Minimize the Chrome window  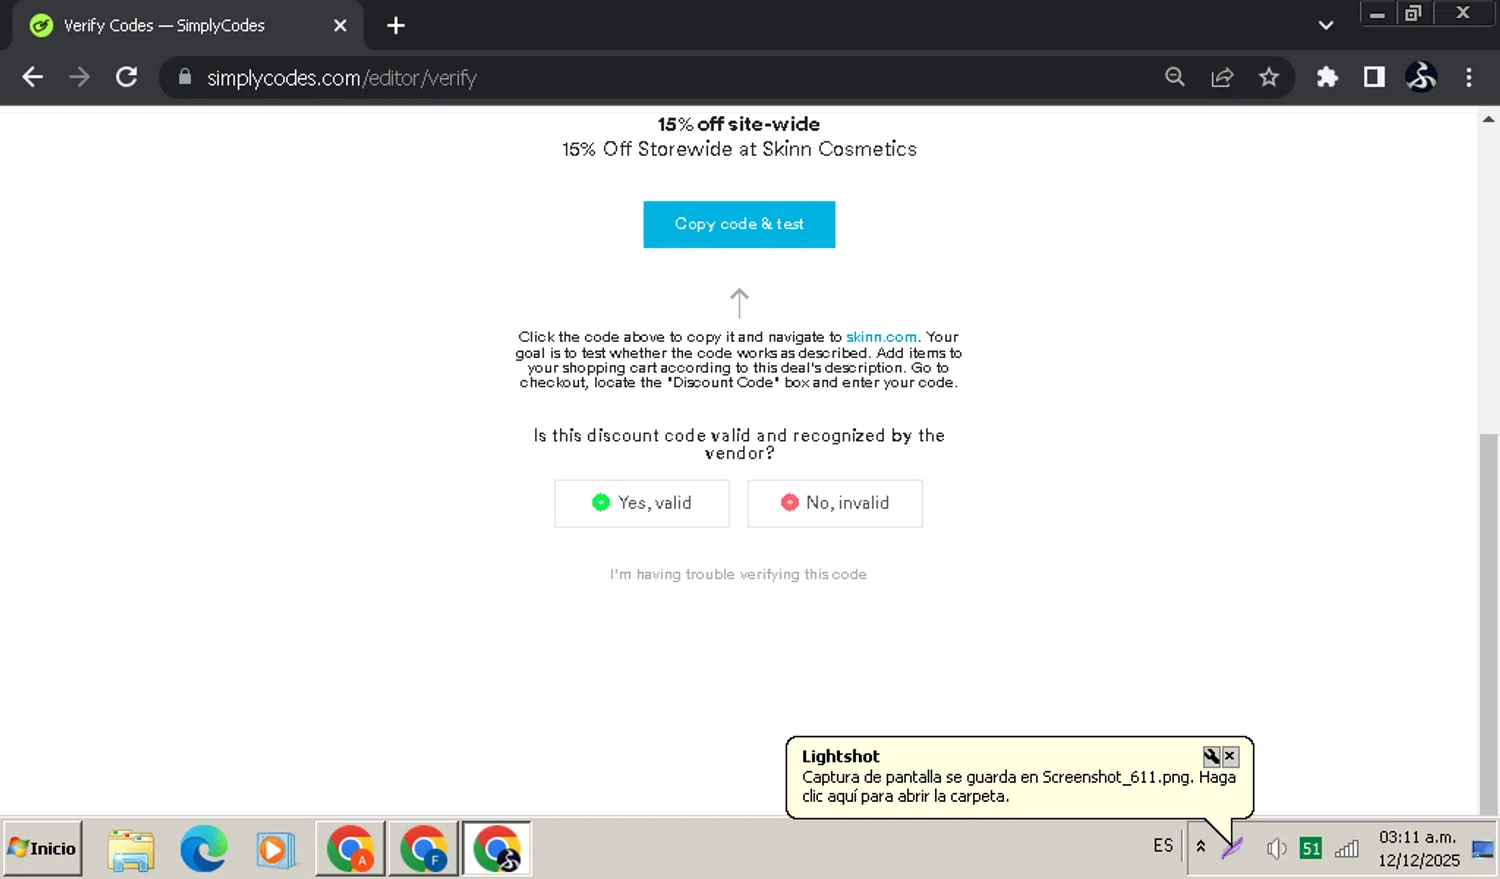click(1377, 13)
